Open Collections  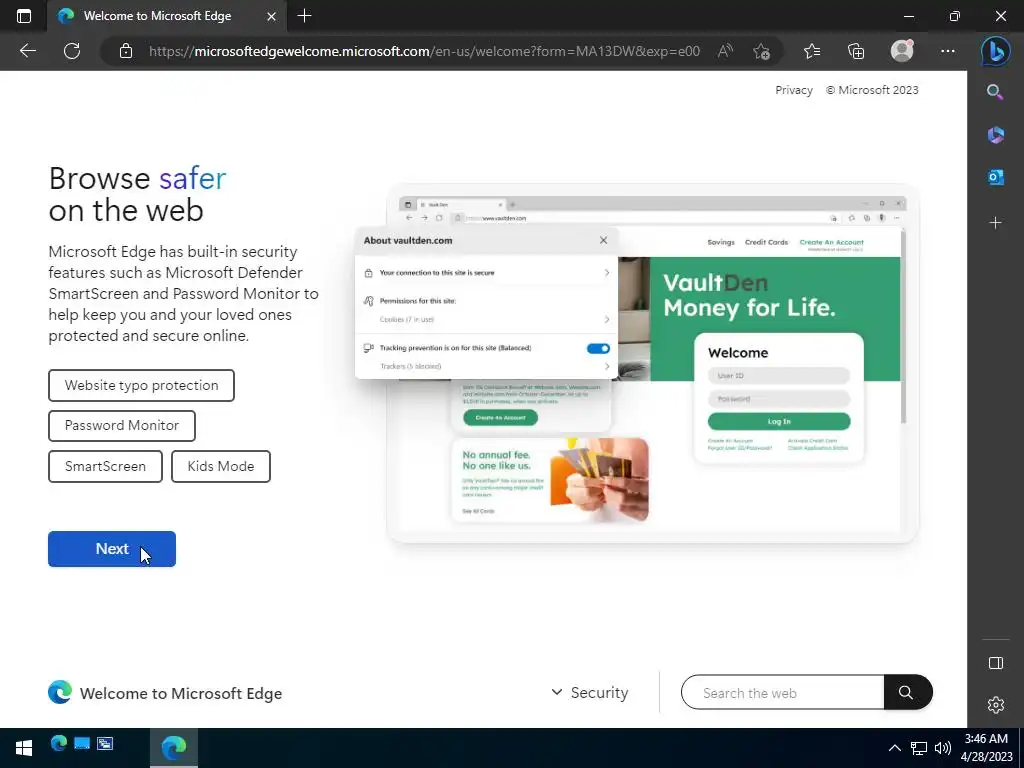click(x=856, y=51)
